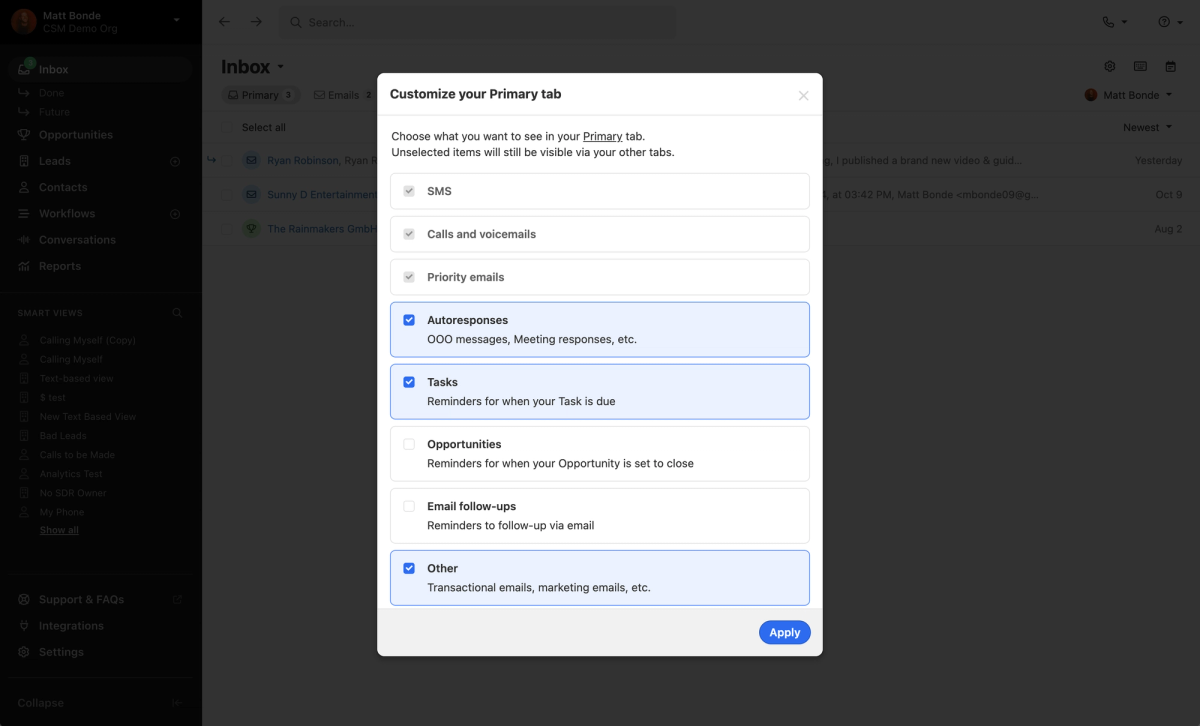Go forward with the right arrow icon
This screenshot has height=726, width=1200.
tap(256, 22)
